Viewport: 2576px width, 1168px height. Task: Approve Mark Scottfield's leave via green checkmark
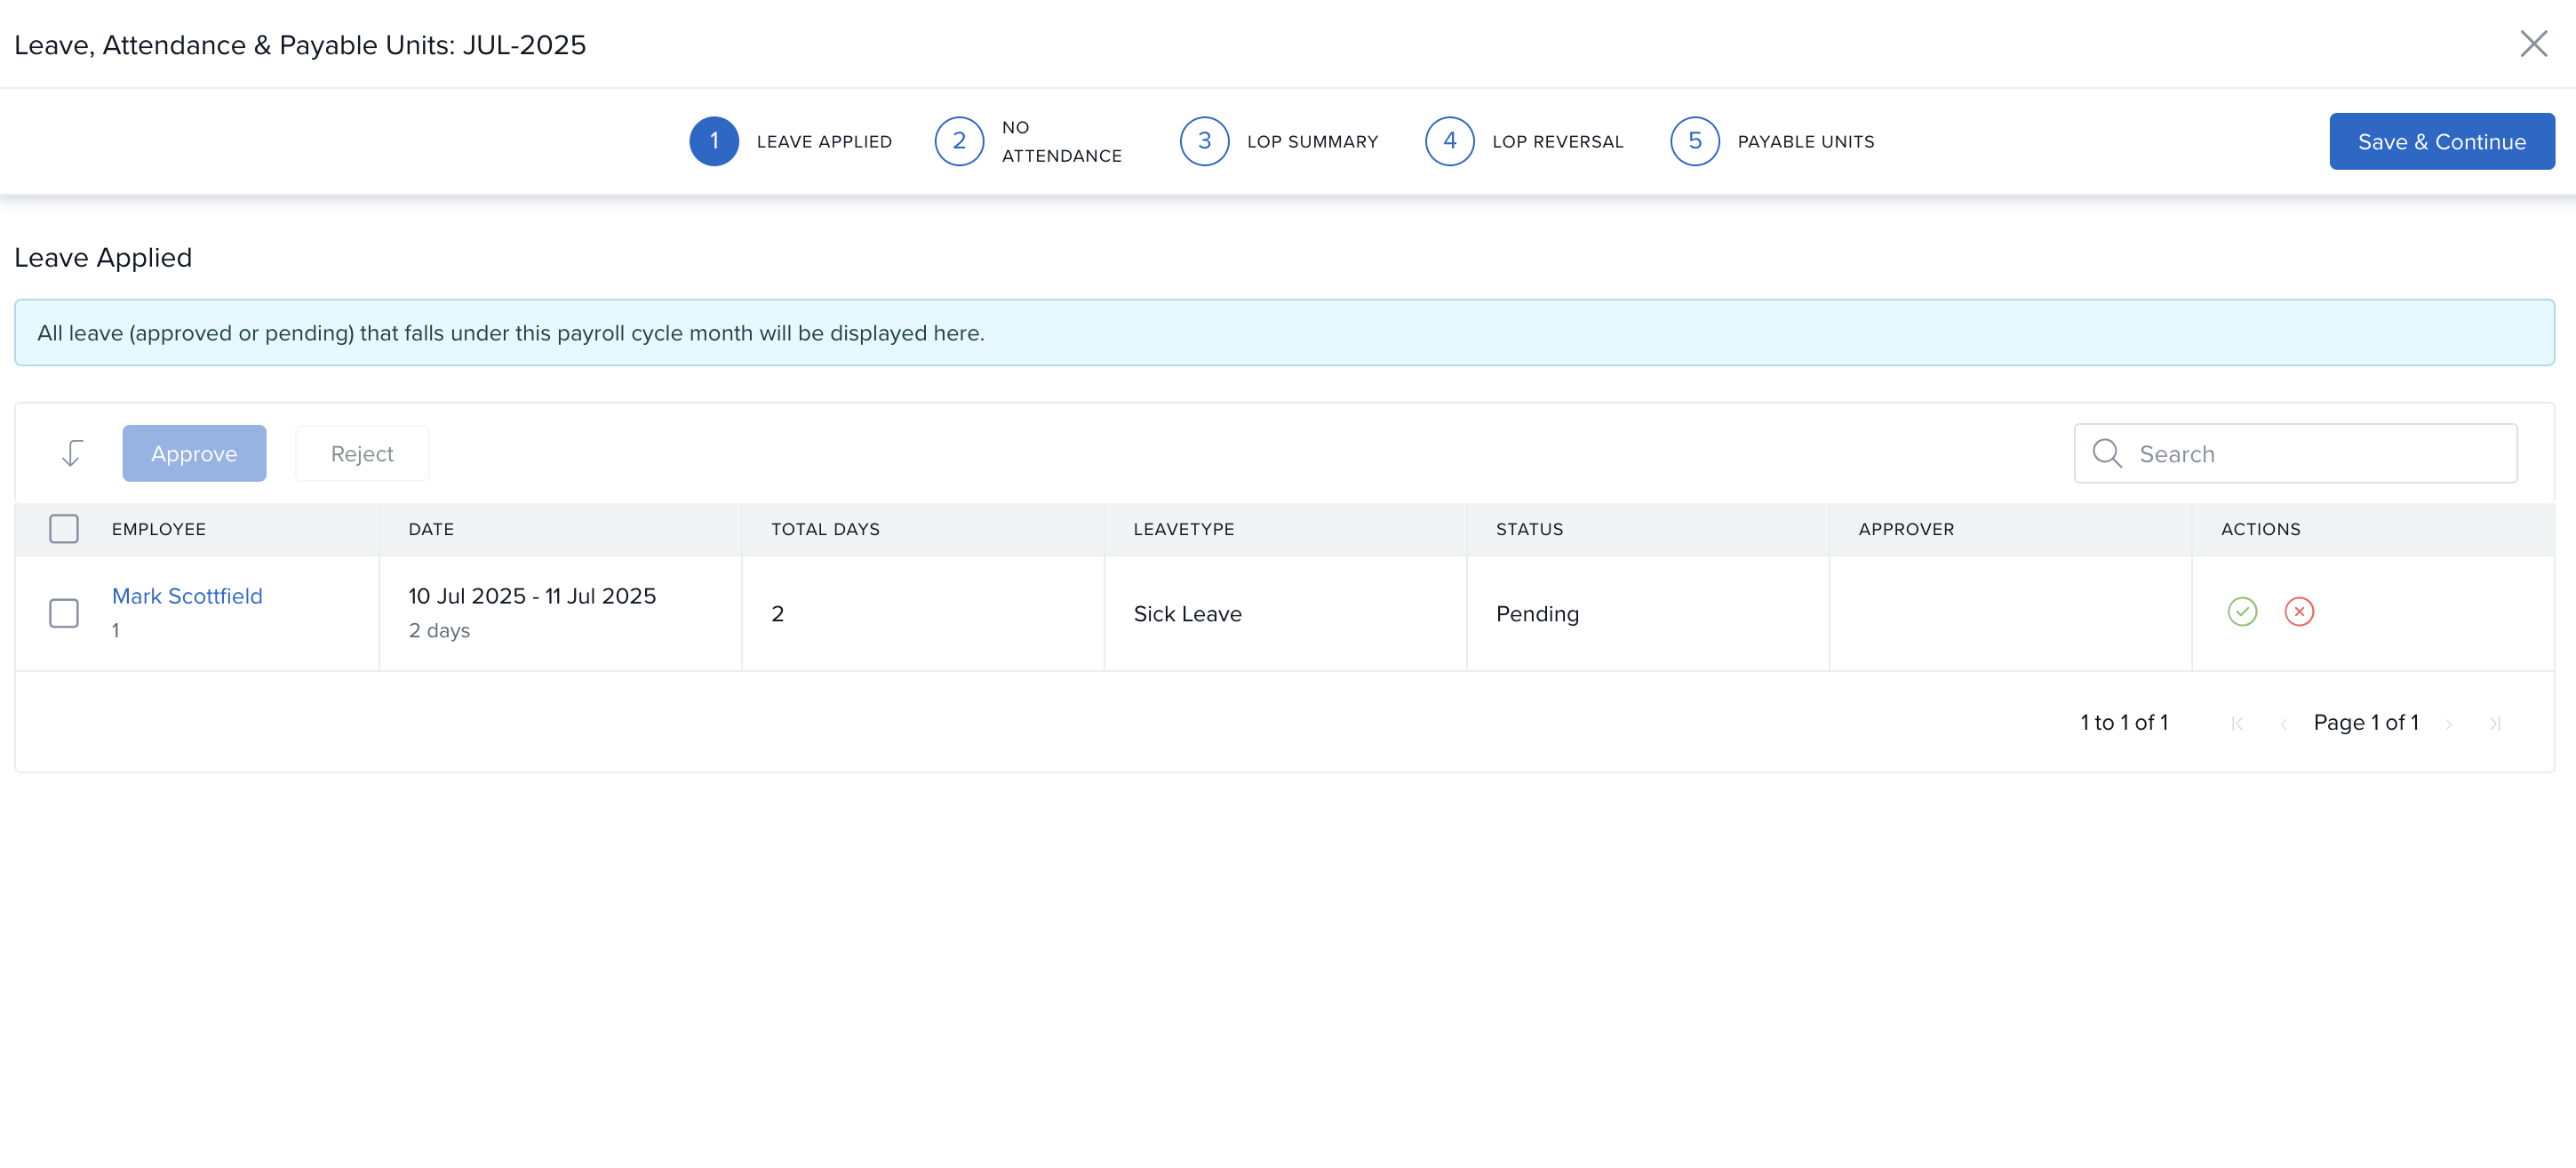tap(2242, 611)
